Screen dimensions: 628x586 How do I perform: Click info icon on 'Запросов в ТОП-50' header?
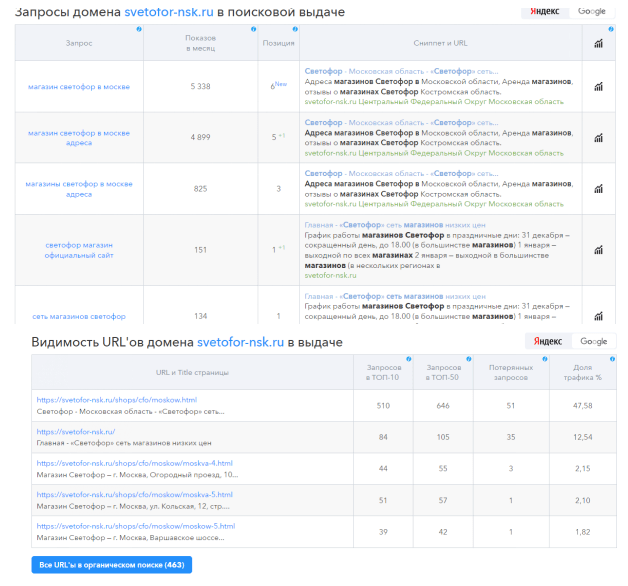tap(469, 359)
